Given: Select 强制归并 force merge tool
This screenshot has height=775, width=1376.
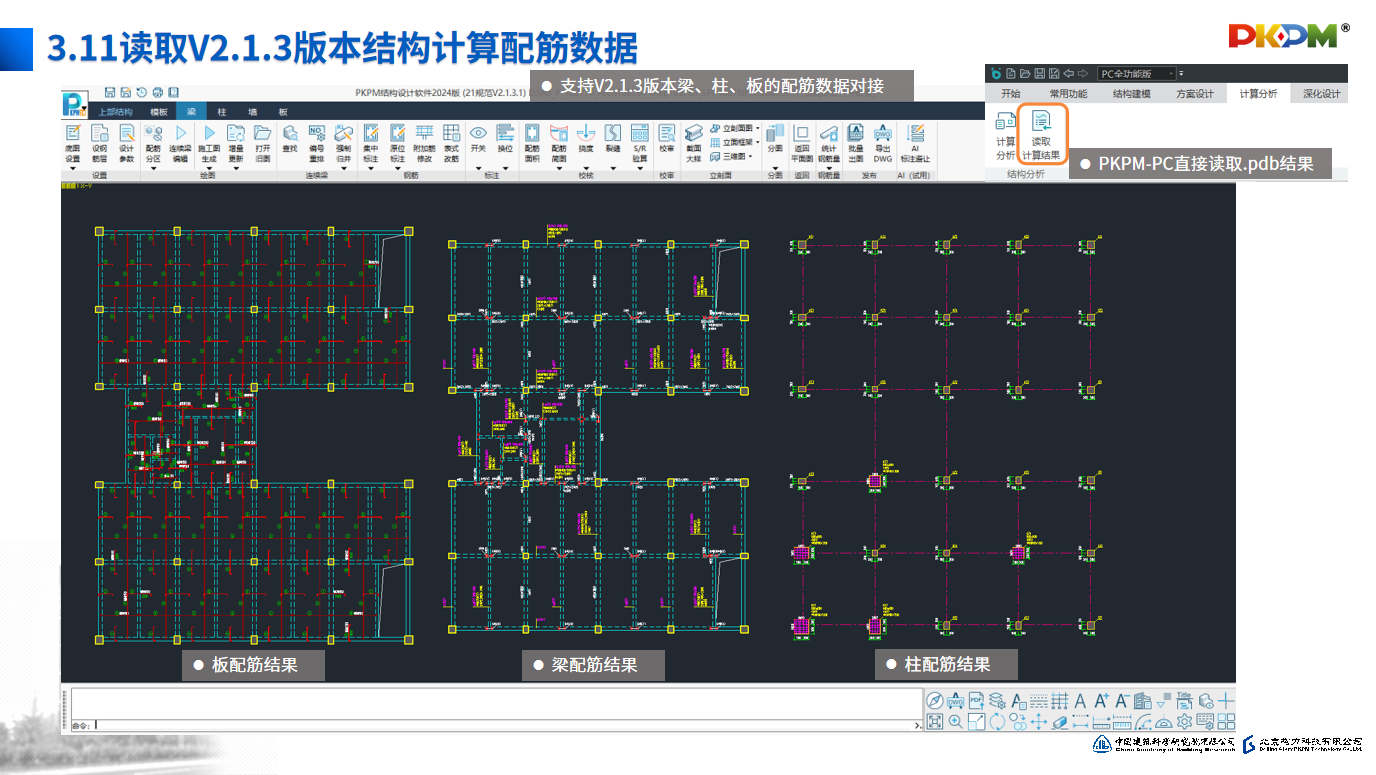Looking at the screenshot, I should coord(344,143).
